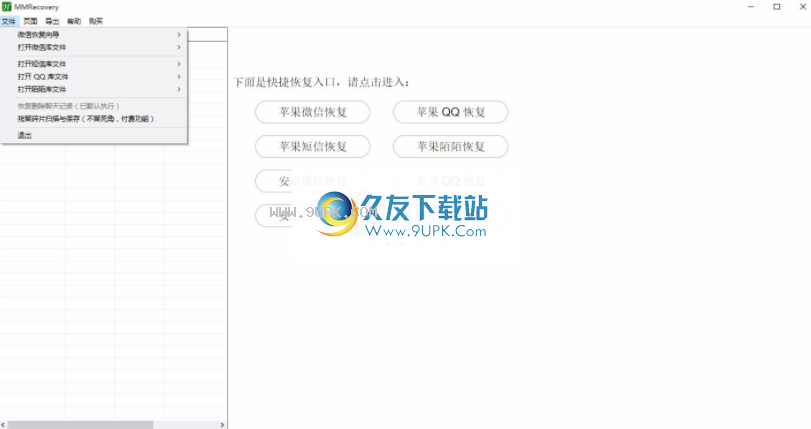Click the left scroll arrow of the horizontal scrollbar
Viewport: 811px width, 429px height.
tap(4, 425)
